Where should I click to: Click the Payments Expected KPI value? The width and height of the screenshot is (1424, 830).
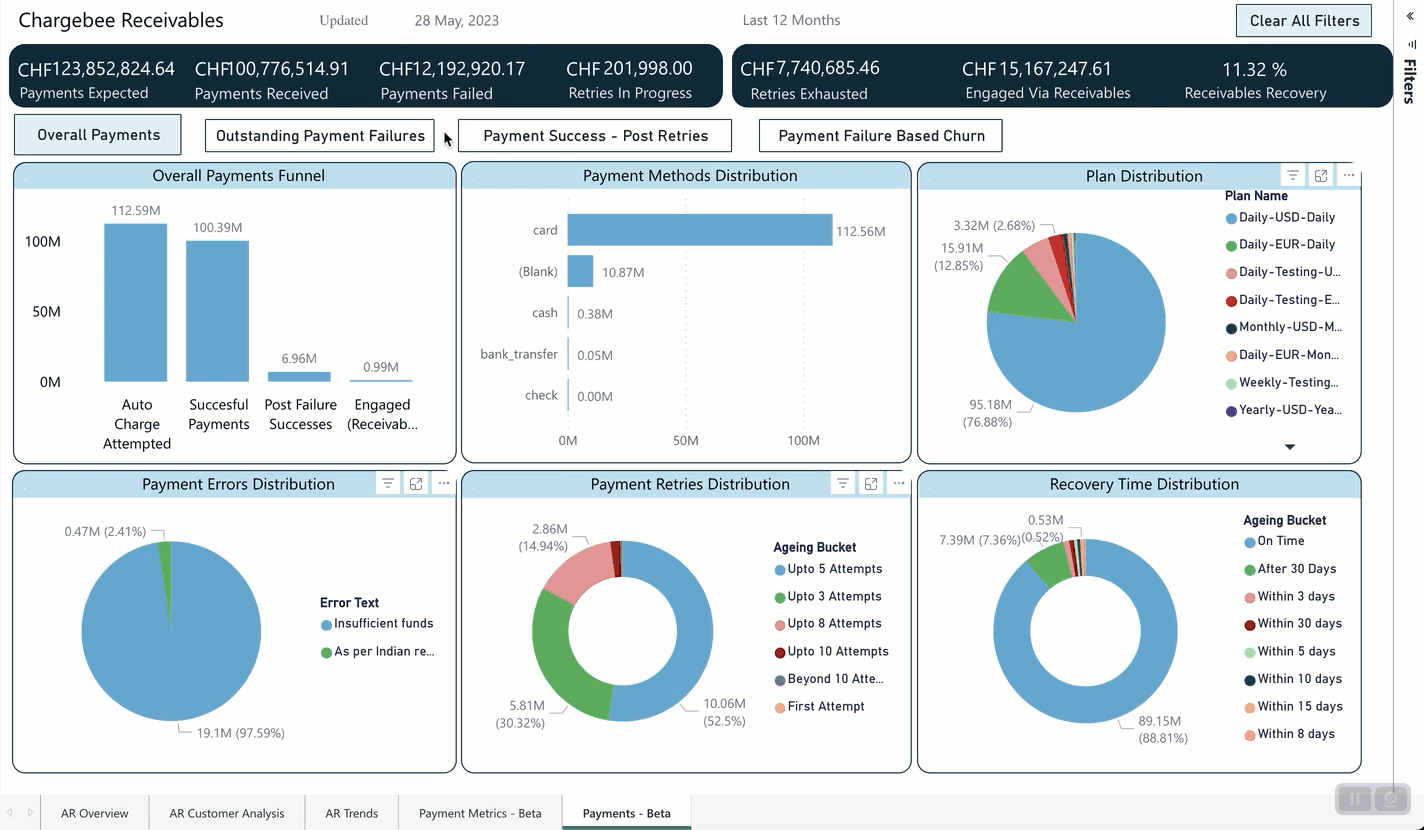[96, 69]
